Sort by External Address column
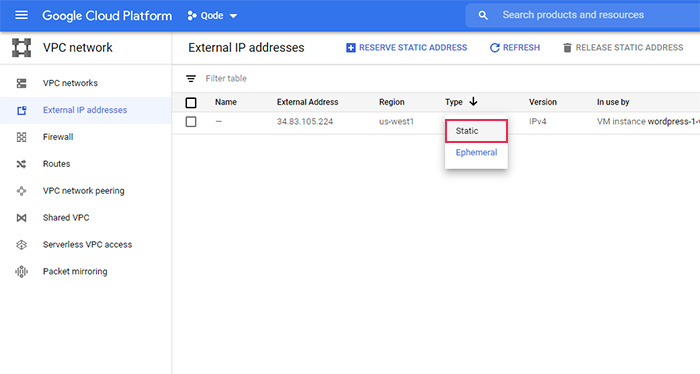This screenshot has height=374, width=700. coord(308,102)
